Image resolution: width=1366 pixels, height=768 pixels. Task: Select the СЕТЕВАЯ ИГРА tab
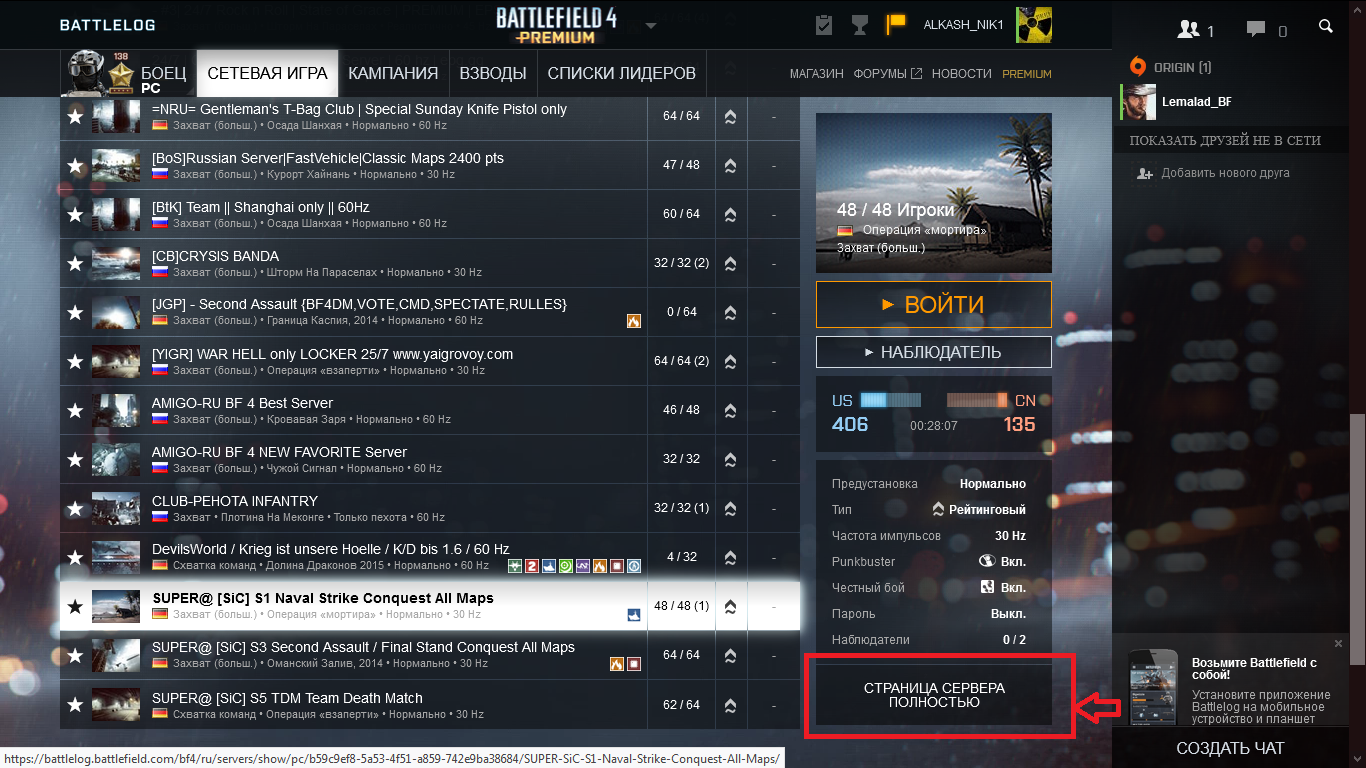[x=267, y=74]
